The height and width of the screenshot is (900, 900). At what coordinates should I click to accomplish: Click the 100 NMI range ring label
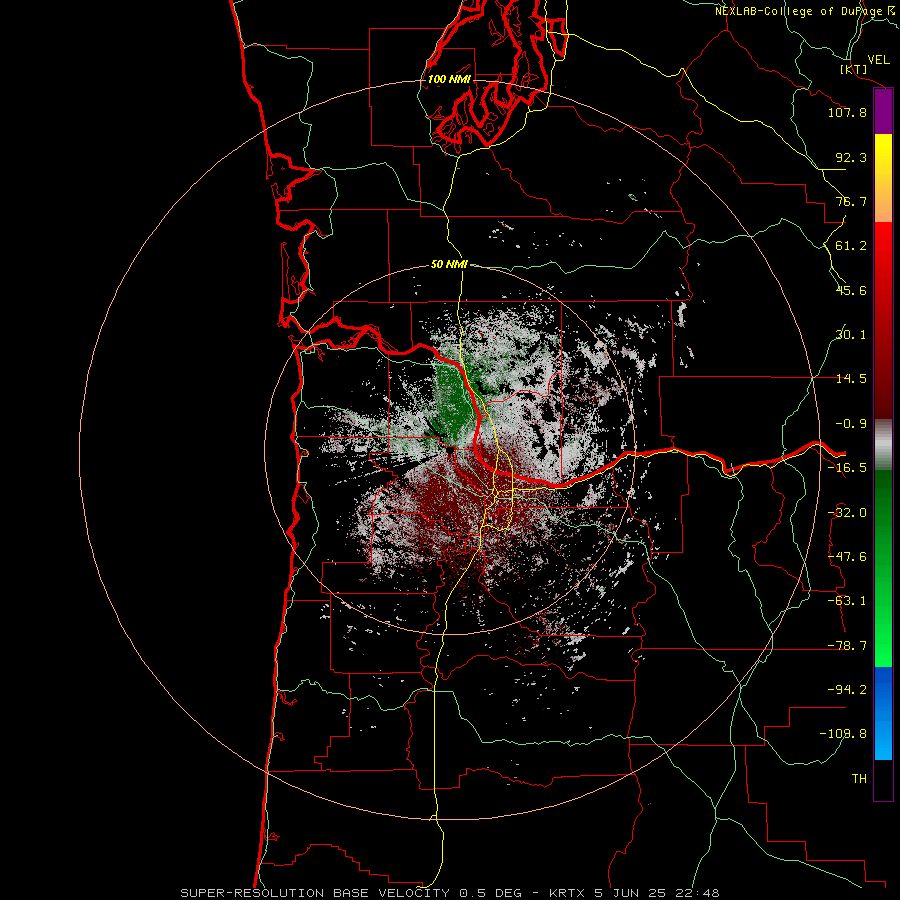(449, 79)
